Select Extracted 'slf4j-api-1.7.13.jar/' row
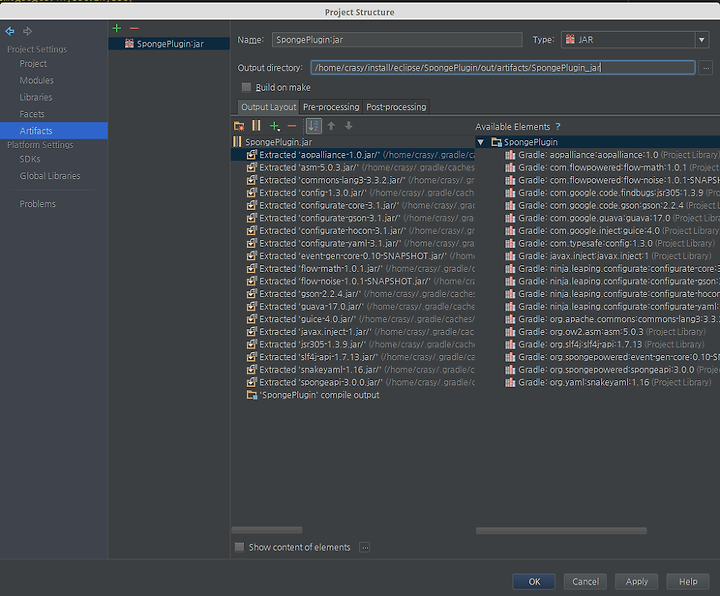The image size is (720, 596). 353,357
